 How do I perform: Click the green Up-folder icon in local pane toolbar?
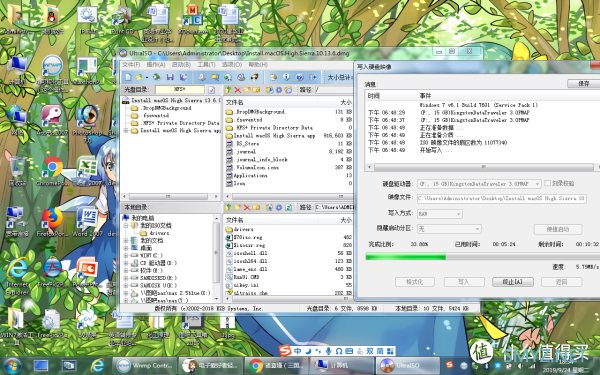228,207
